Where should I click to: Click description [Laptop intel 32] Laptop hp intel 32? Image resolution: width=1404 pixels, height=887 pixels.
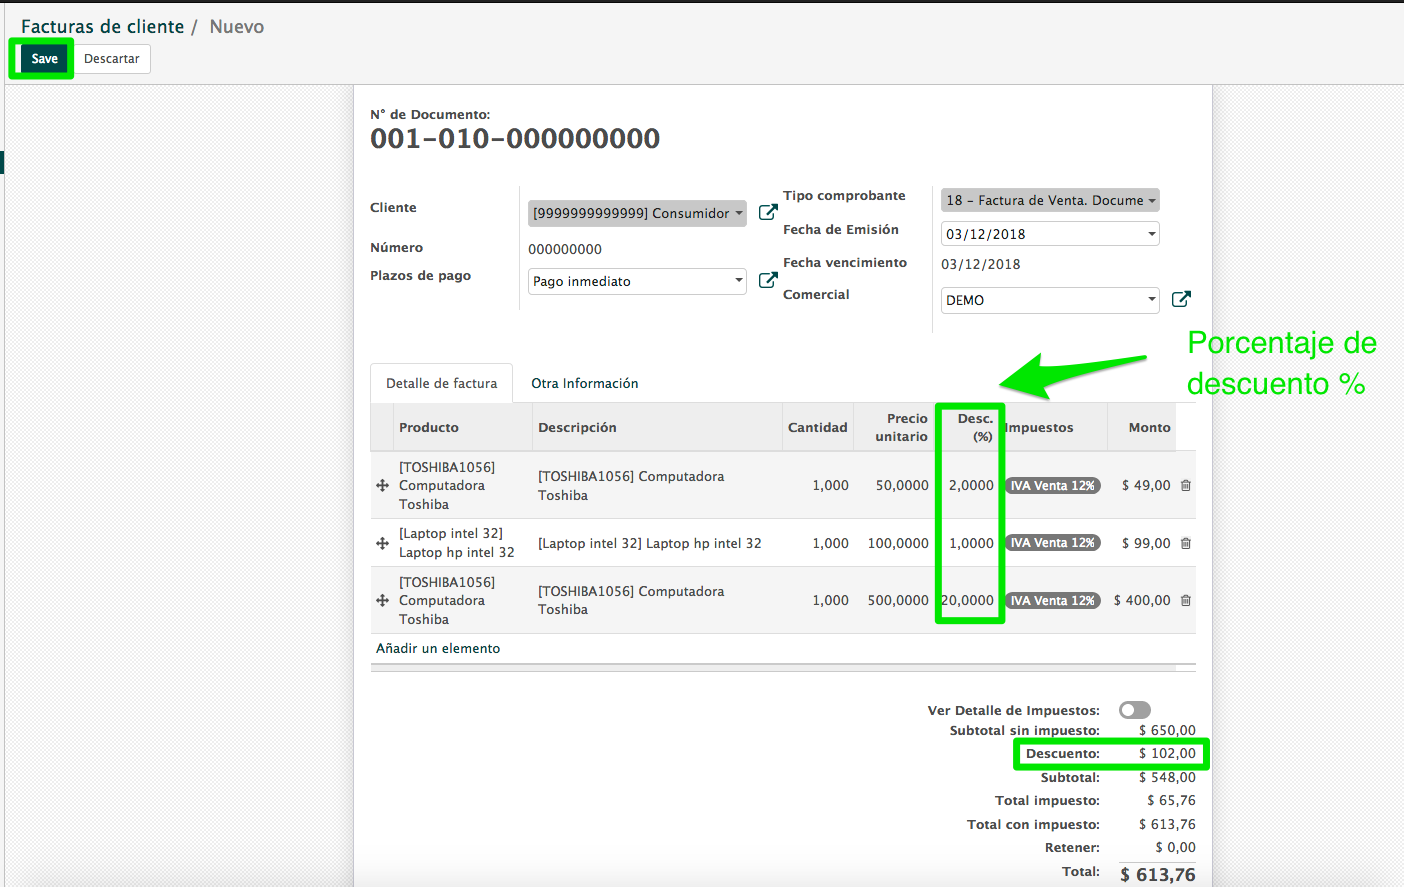pos(650,543)
